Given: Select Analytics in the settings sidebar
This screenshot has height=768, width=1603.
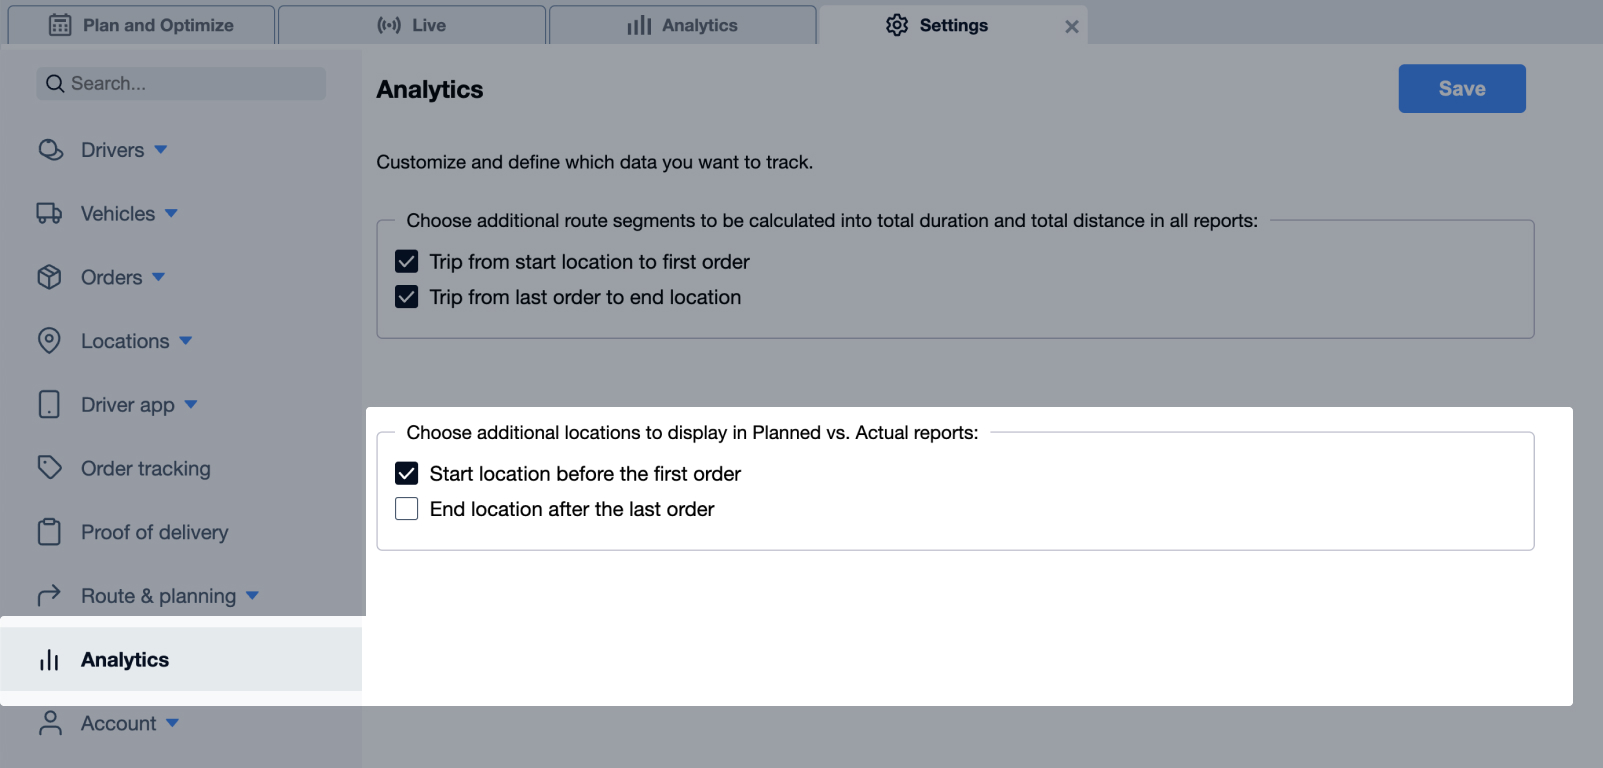Looking at the screenshot, I should click(125, 660).
